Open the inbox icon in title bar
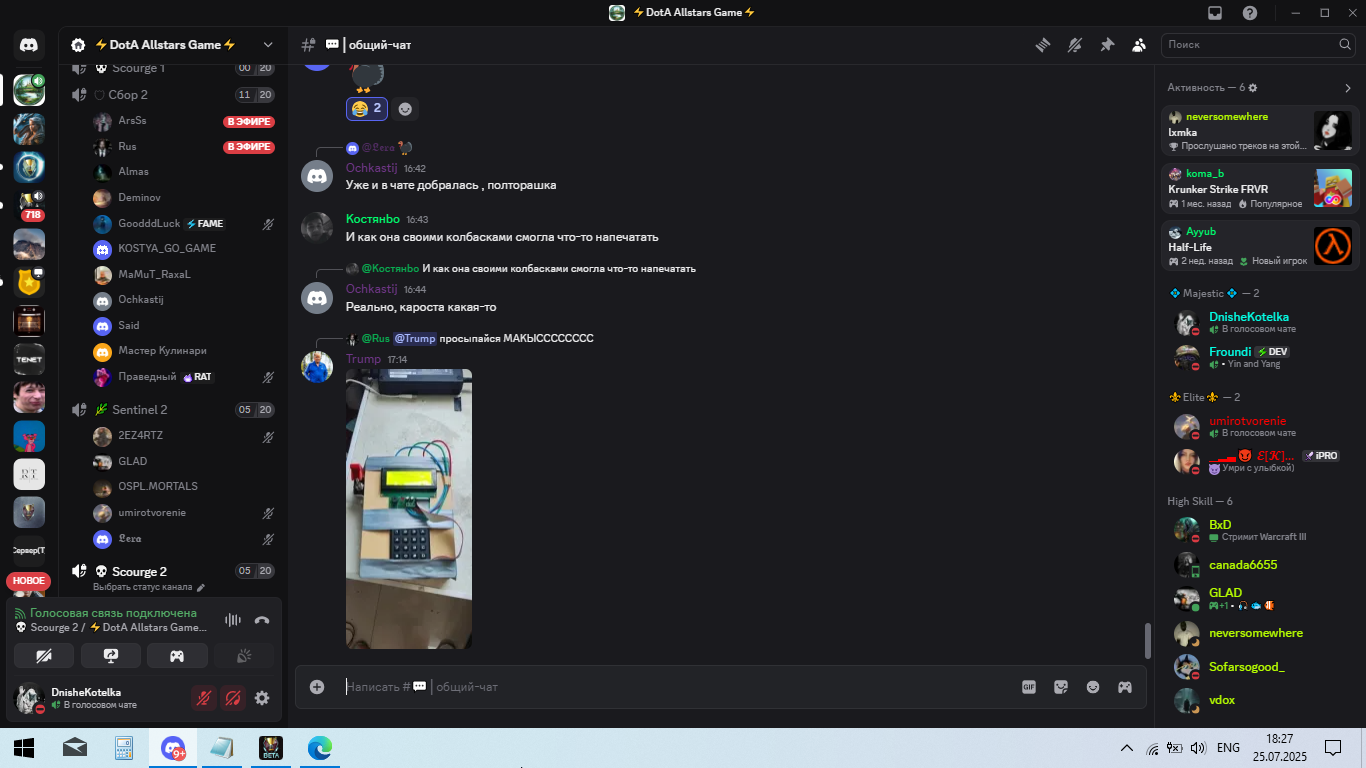 coord(1215,13)
